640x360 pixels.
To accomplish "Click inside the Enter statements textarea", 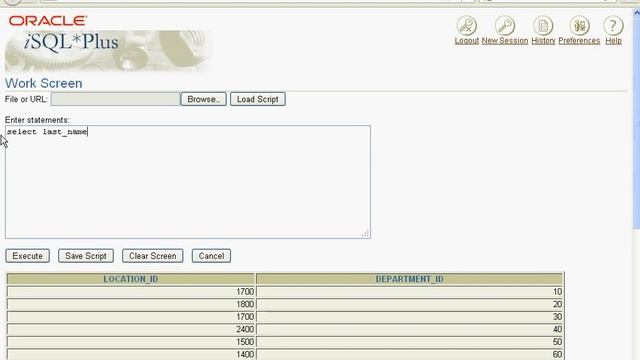I will pos(188,182).
